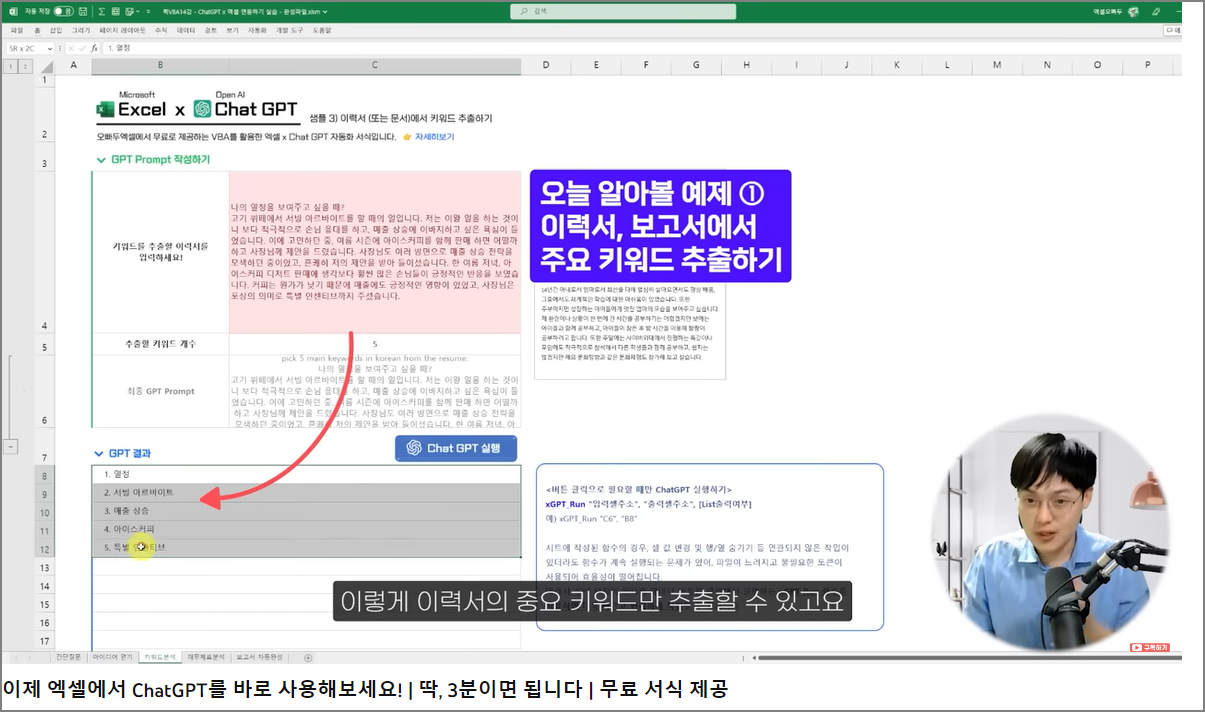Select column H header

click(x=747, y=66)
